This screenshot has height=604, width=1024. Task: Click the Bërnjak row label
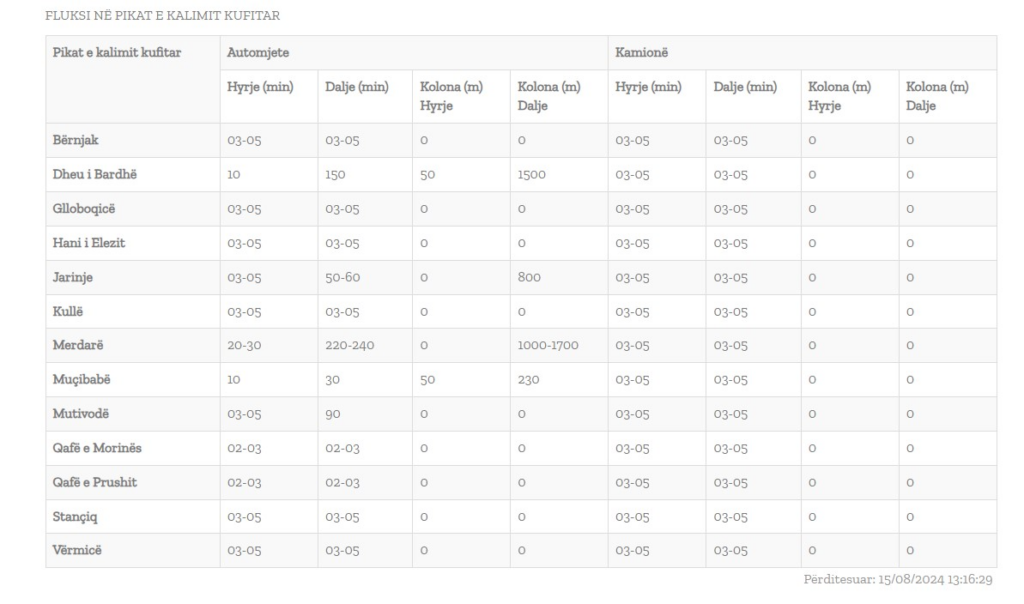click(75, 140)
